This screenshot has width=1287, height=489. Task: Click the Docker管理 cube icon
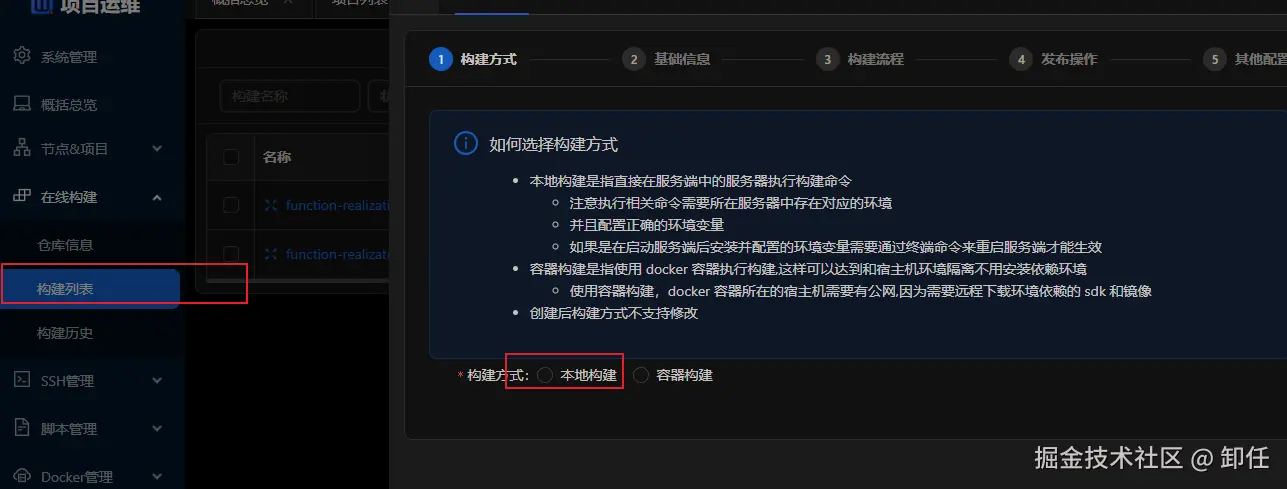(22, 476)
